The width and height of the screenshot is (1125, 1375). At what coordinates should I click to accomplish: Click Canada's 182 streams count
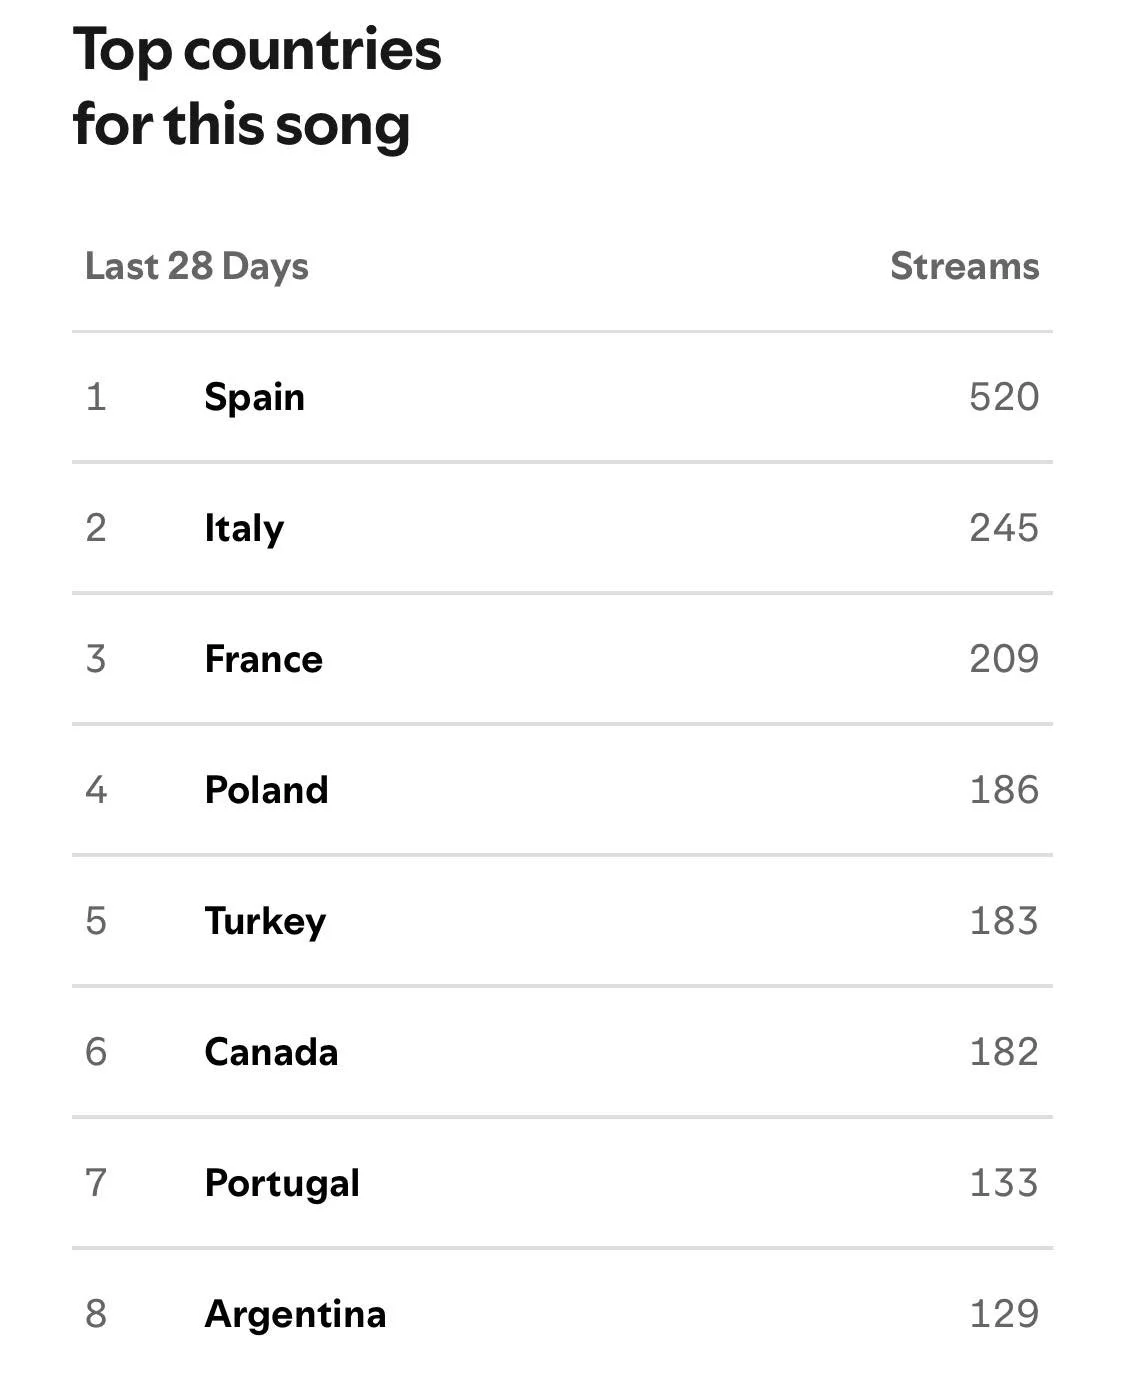point(1003,1052)
